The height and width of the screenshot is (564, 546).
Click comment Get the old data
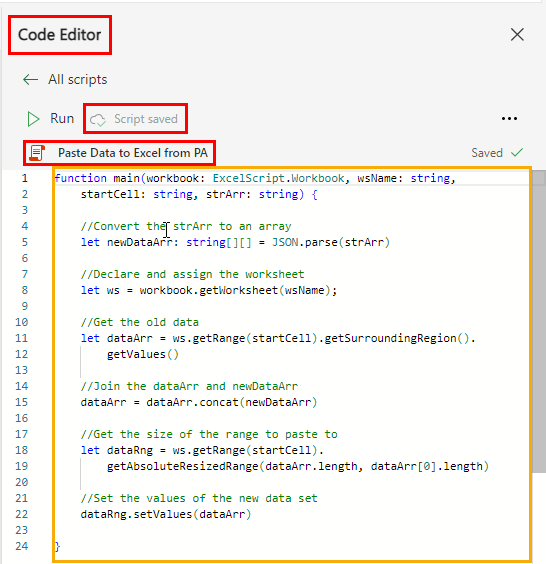(140, 322)
